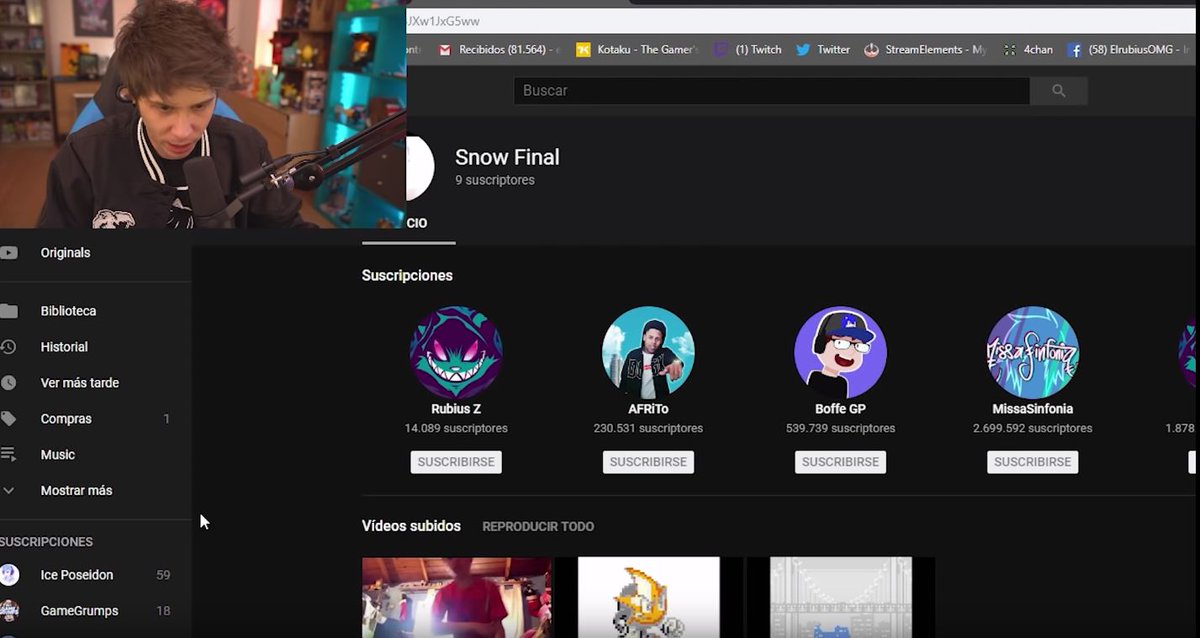Click GameGrumps subscription avatar

coord(9,611)
